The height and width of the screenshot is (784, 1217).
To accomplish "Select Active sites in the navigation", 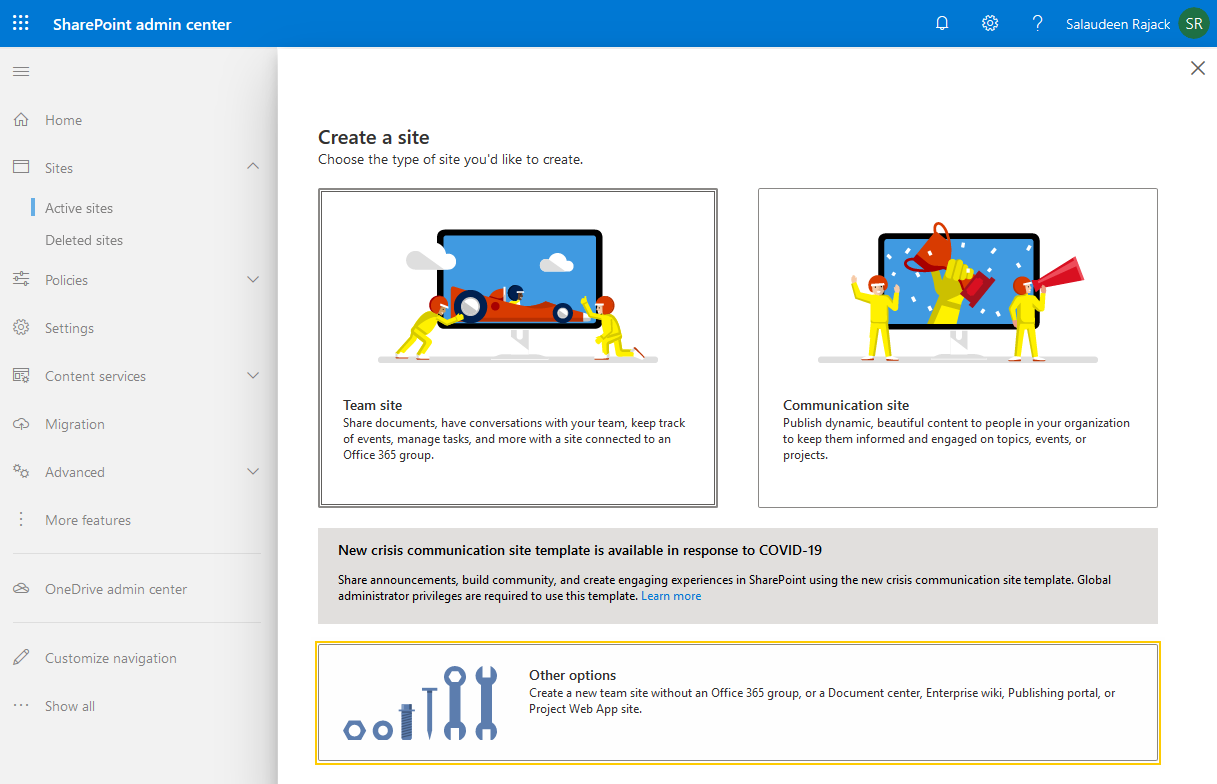I will point(78,207).
